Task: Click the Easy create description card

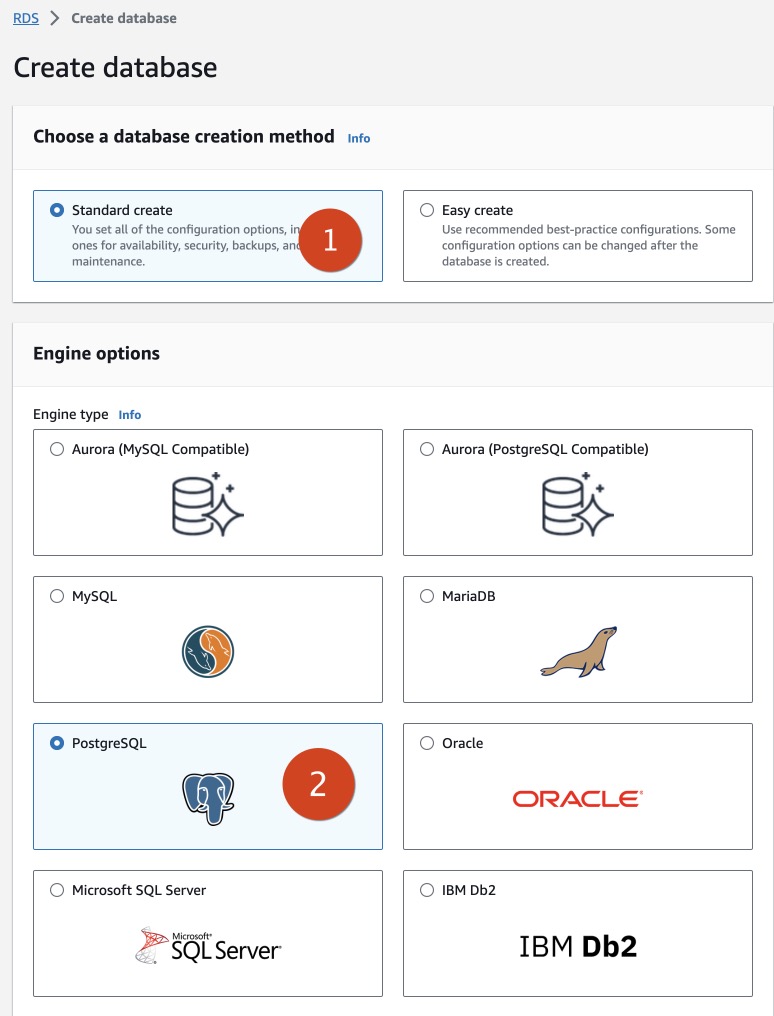Action: tap(577, 236)
